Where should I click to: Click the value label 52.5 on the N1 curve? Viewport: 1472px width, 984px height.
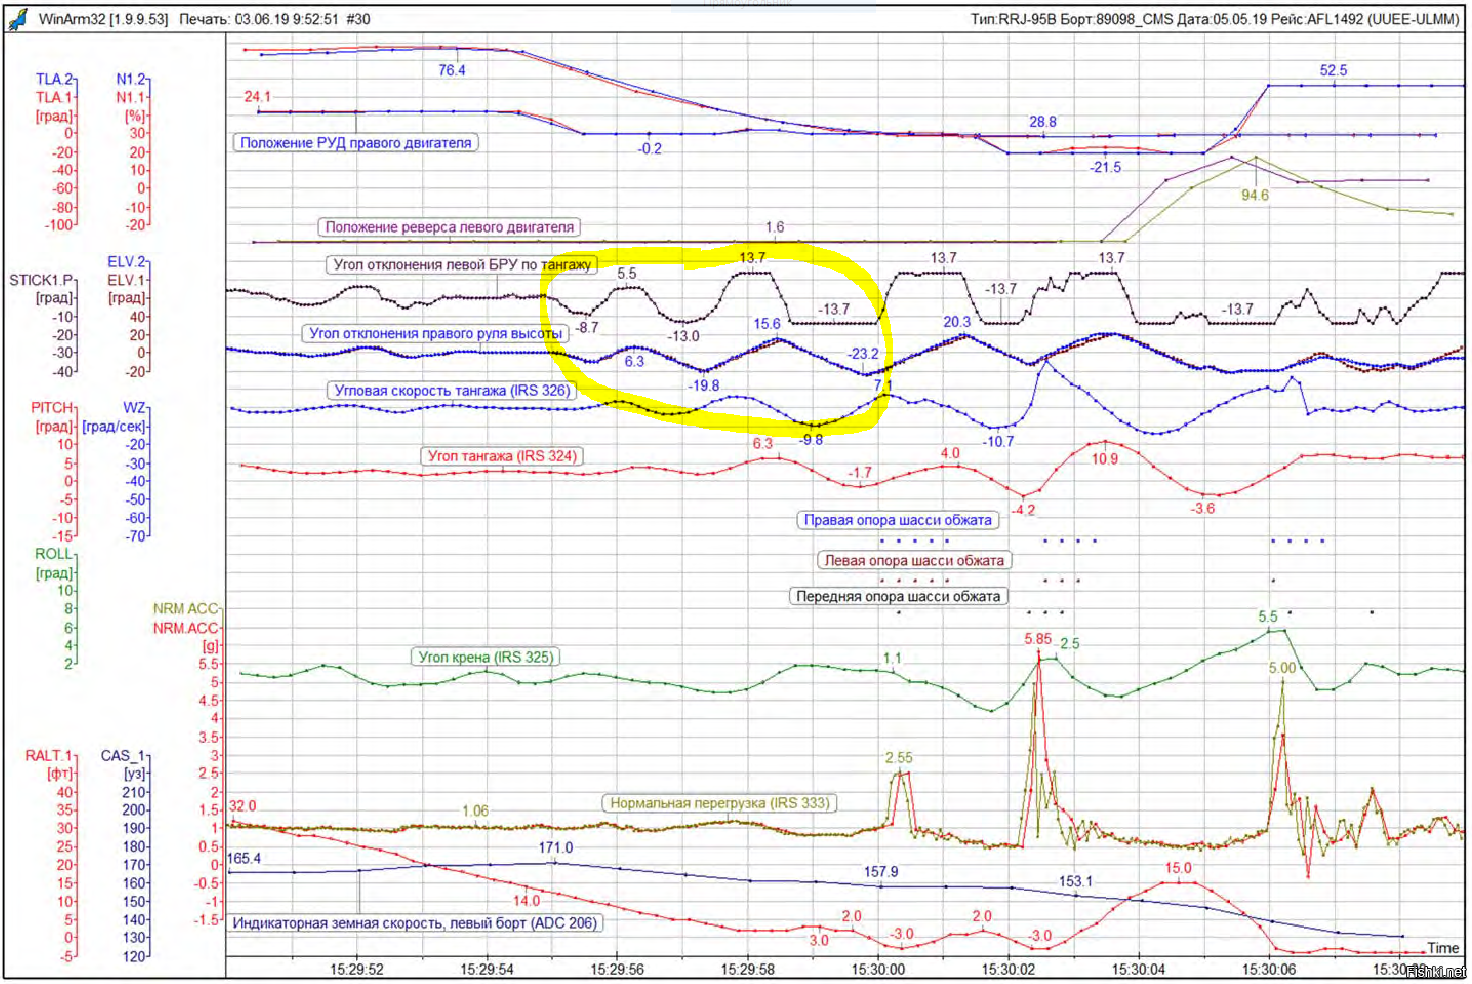(x=1333, y=70)
